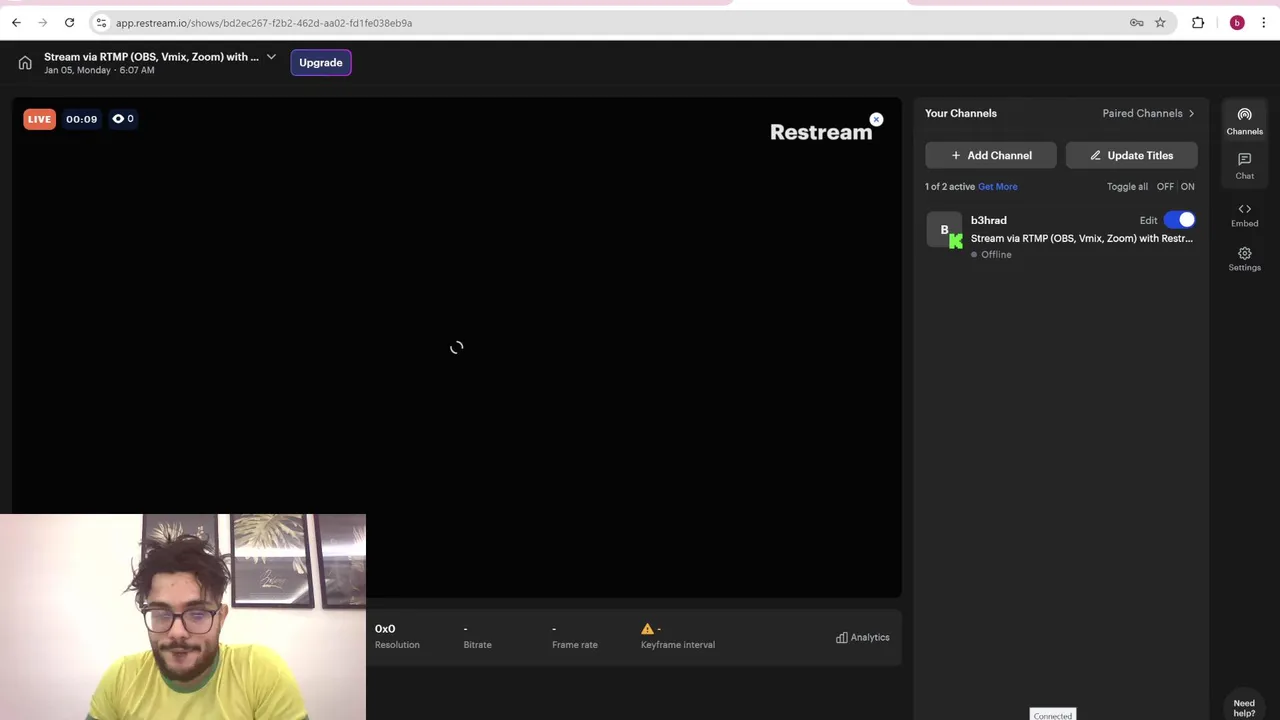Open stream Analytics
This screenshot has width=1280, height=720.
coord(862,638)
